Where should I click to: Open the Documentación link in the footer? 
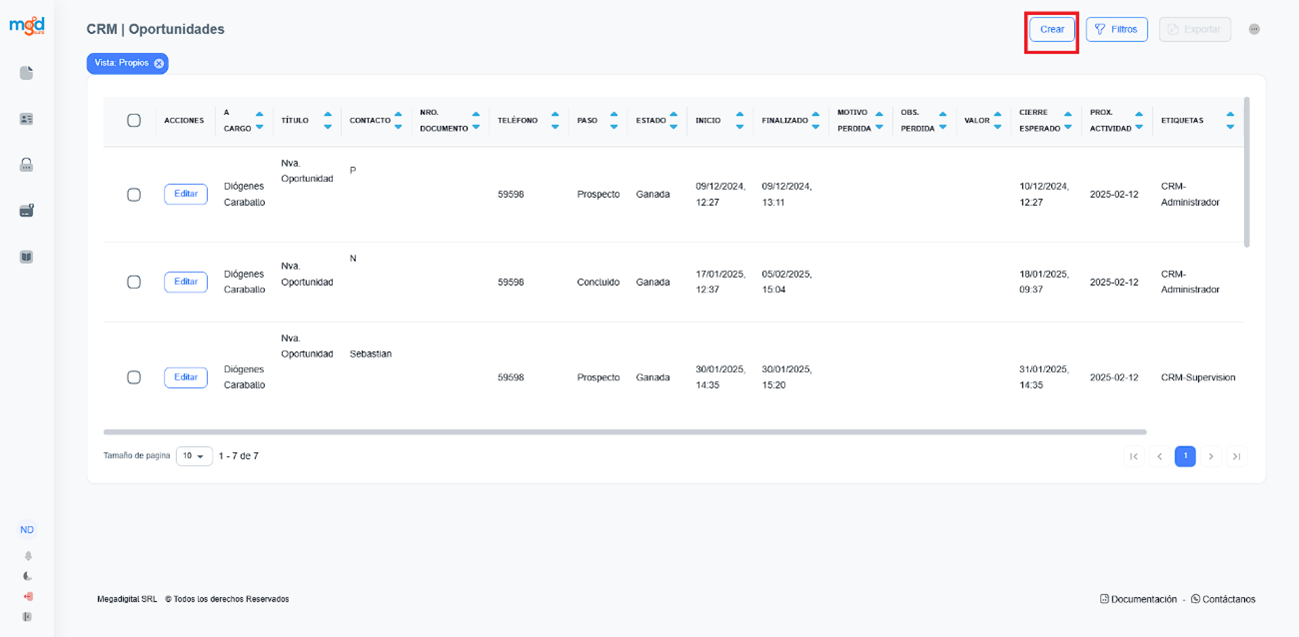1138,600
